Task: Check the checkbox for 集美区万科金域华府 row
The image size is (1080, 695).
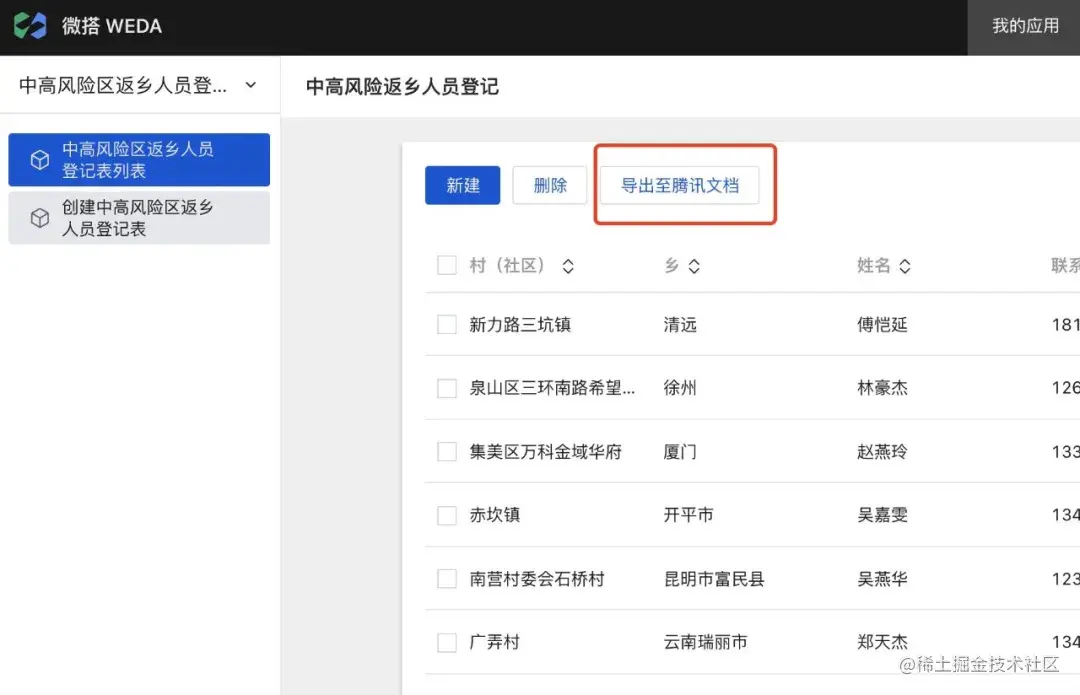Action: pyautogui.click(x=446, y=451)
